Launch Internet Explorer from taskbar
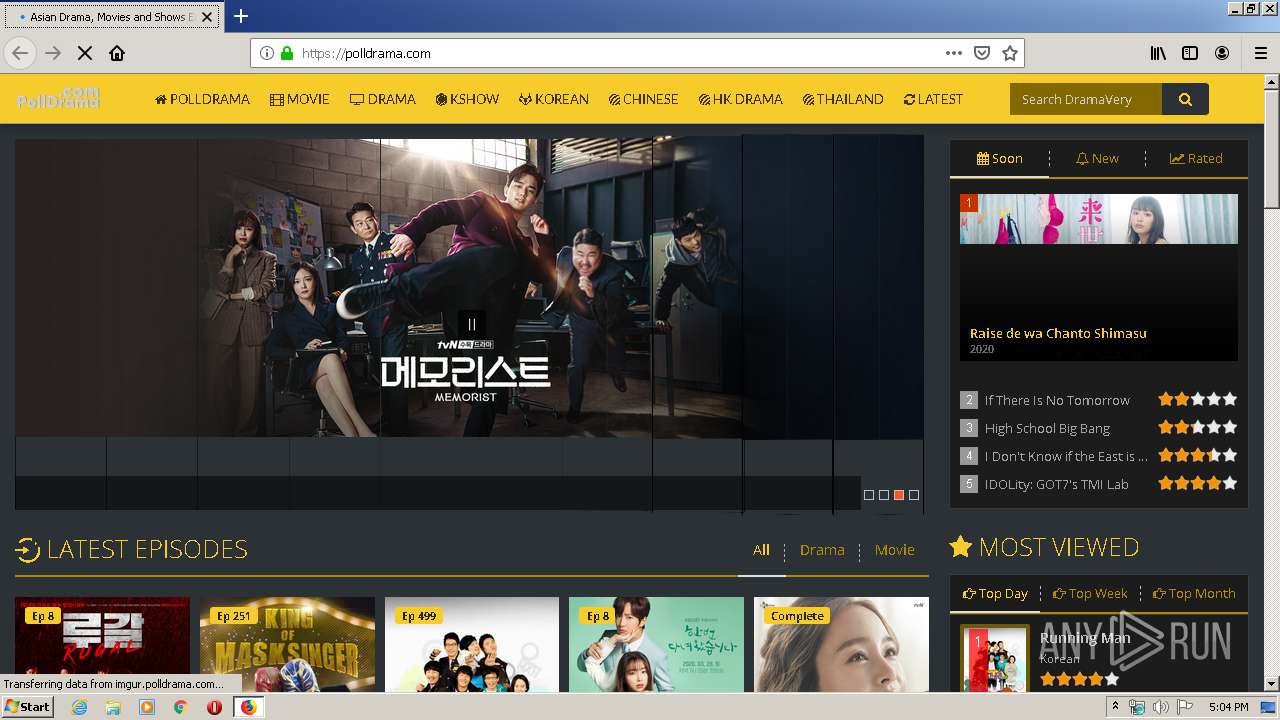This screenshot has width=1280, height=720. pos(79,707)
